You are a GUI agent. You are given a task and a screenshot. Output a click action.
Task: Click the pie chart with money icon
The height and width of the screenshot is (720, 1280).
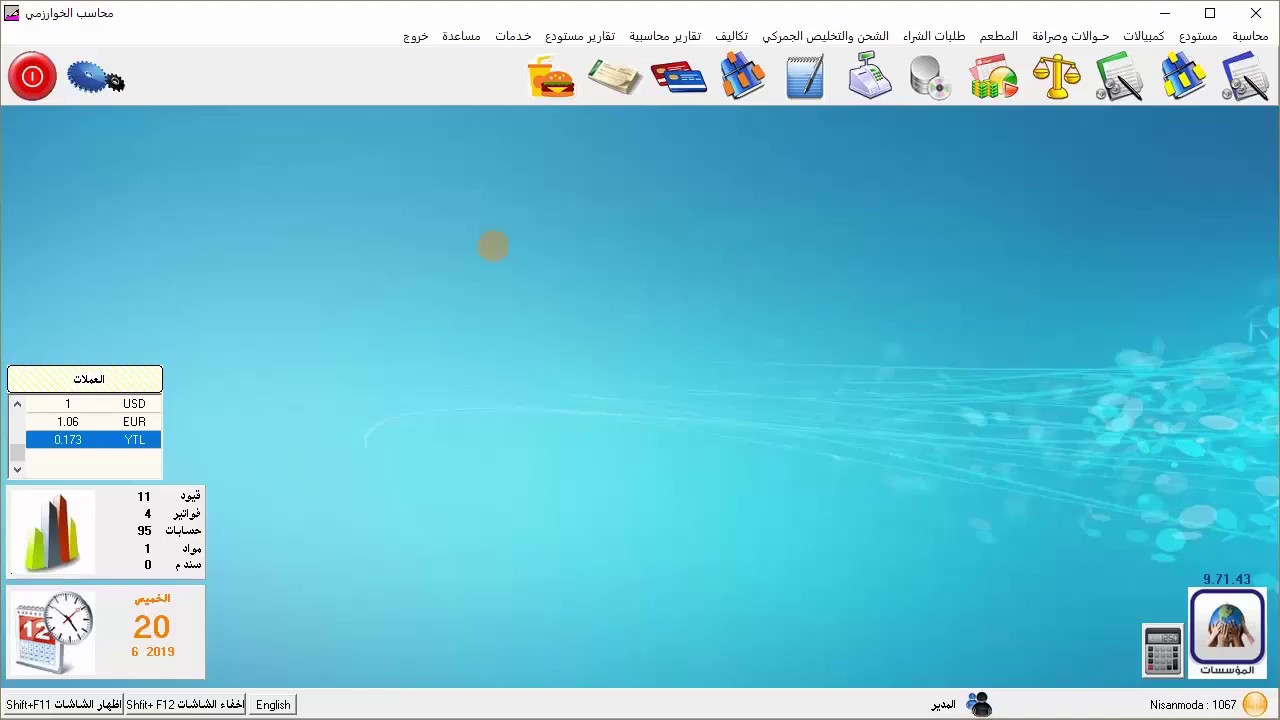(994, 77)
